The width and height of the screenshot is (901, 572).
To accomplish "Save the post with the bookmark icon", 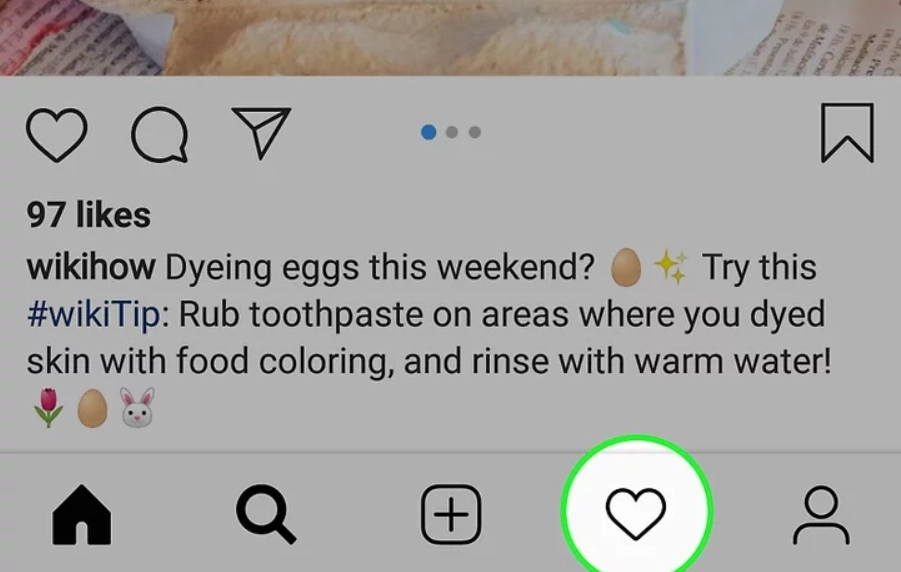I will click(x=848, y=133).
